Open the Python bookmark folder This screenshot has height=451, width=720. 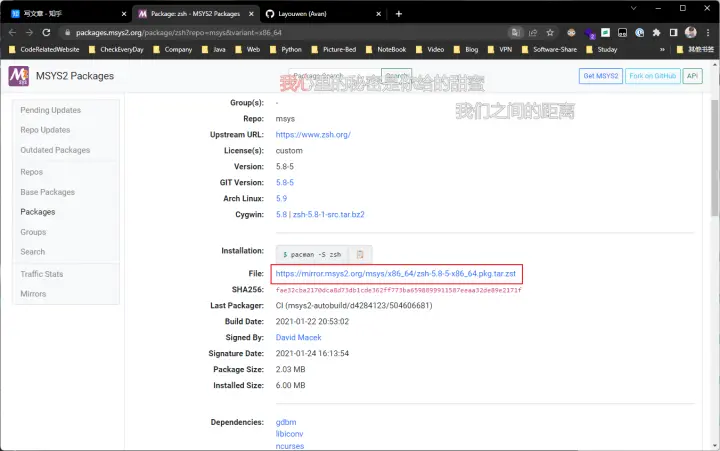point(286,50)
